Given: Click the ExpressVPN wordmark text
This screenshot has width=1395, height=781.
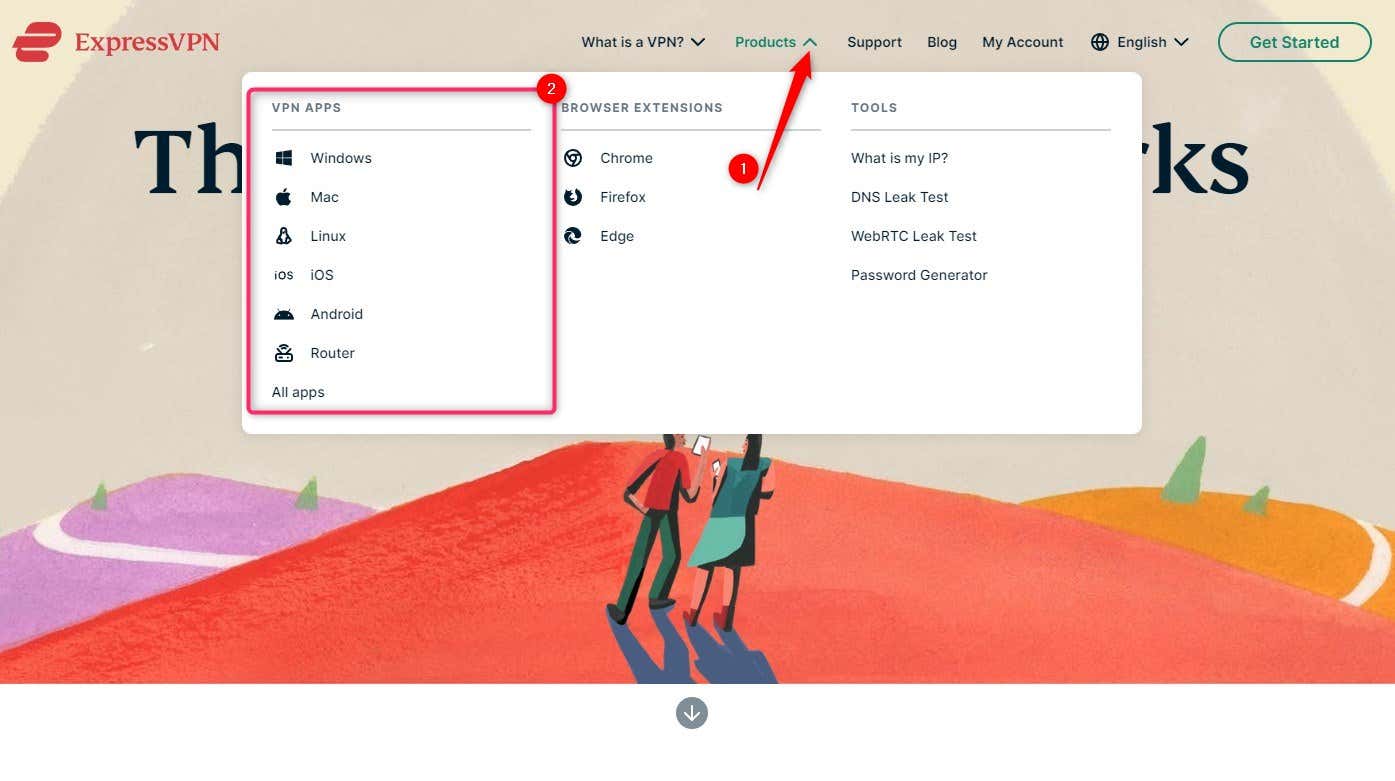Looking at the screenshot, I should [x=147, y=42].
